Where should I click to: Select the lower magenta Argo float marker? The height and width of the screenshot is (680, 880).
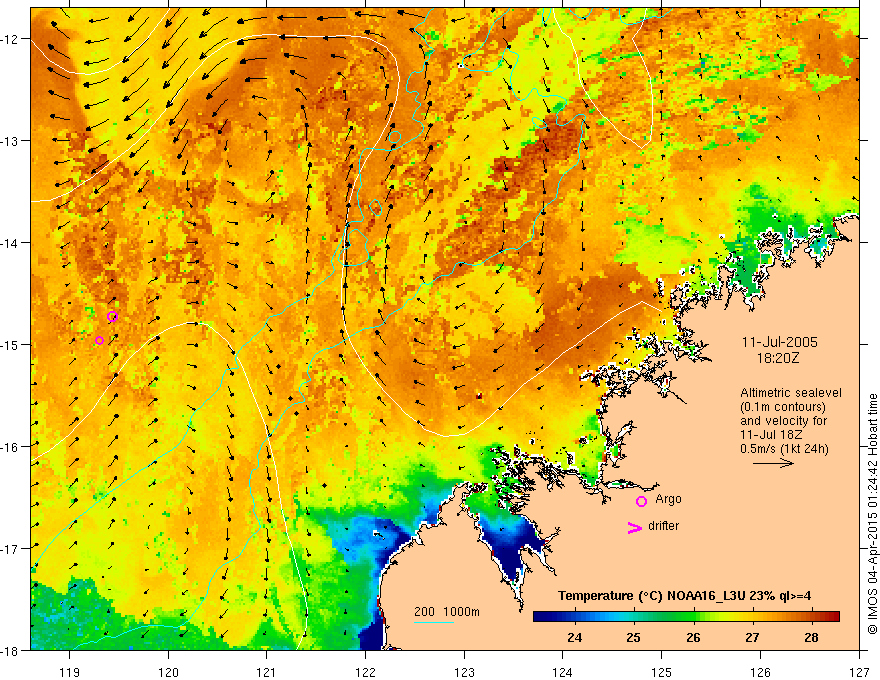[99, 341]
